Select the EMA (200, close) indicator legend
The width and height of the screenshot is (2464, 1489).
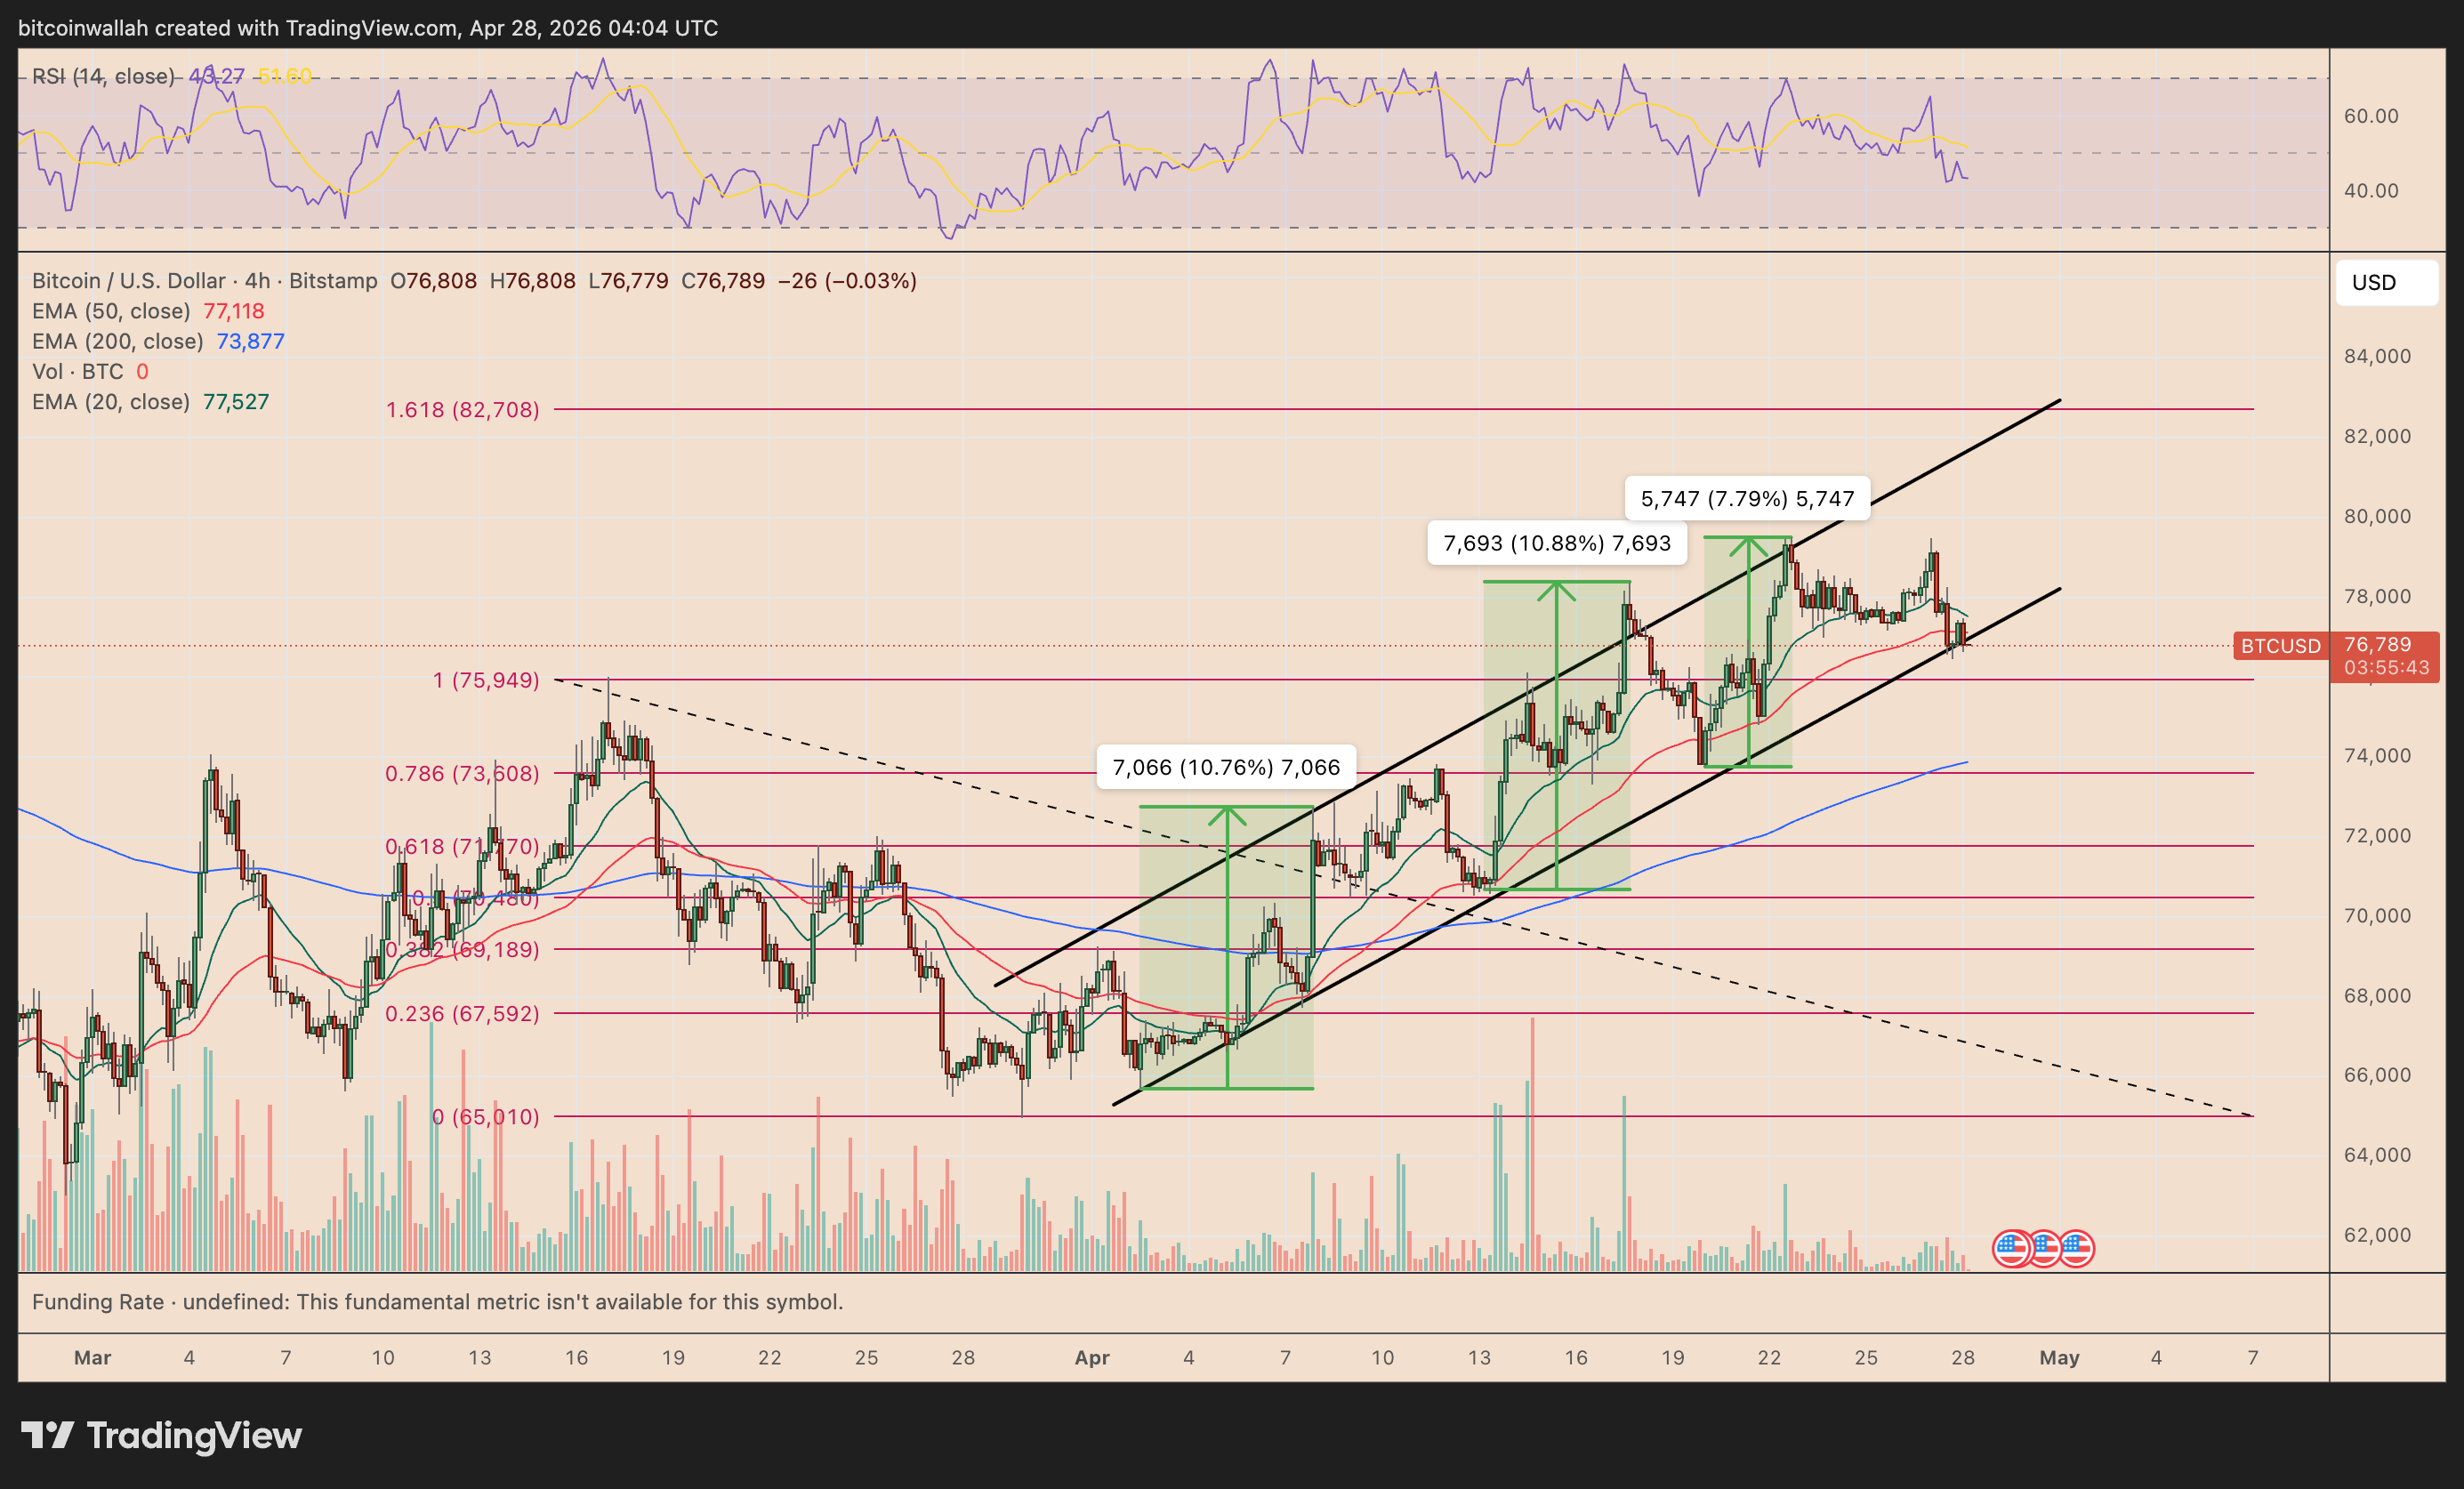point(117,341)
